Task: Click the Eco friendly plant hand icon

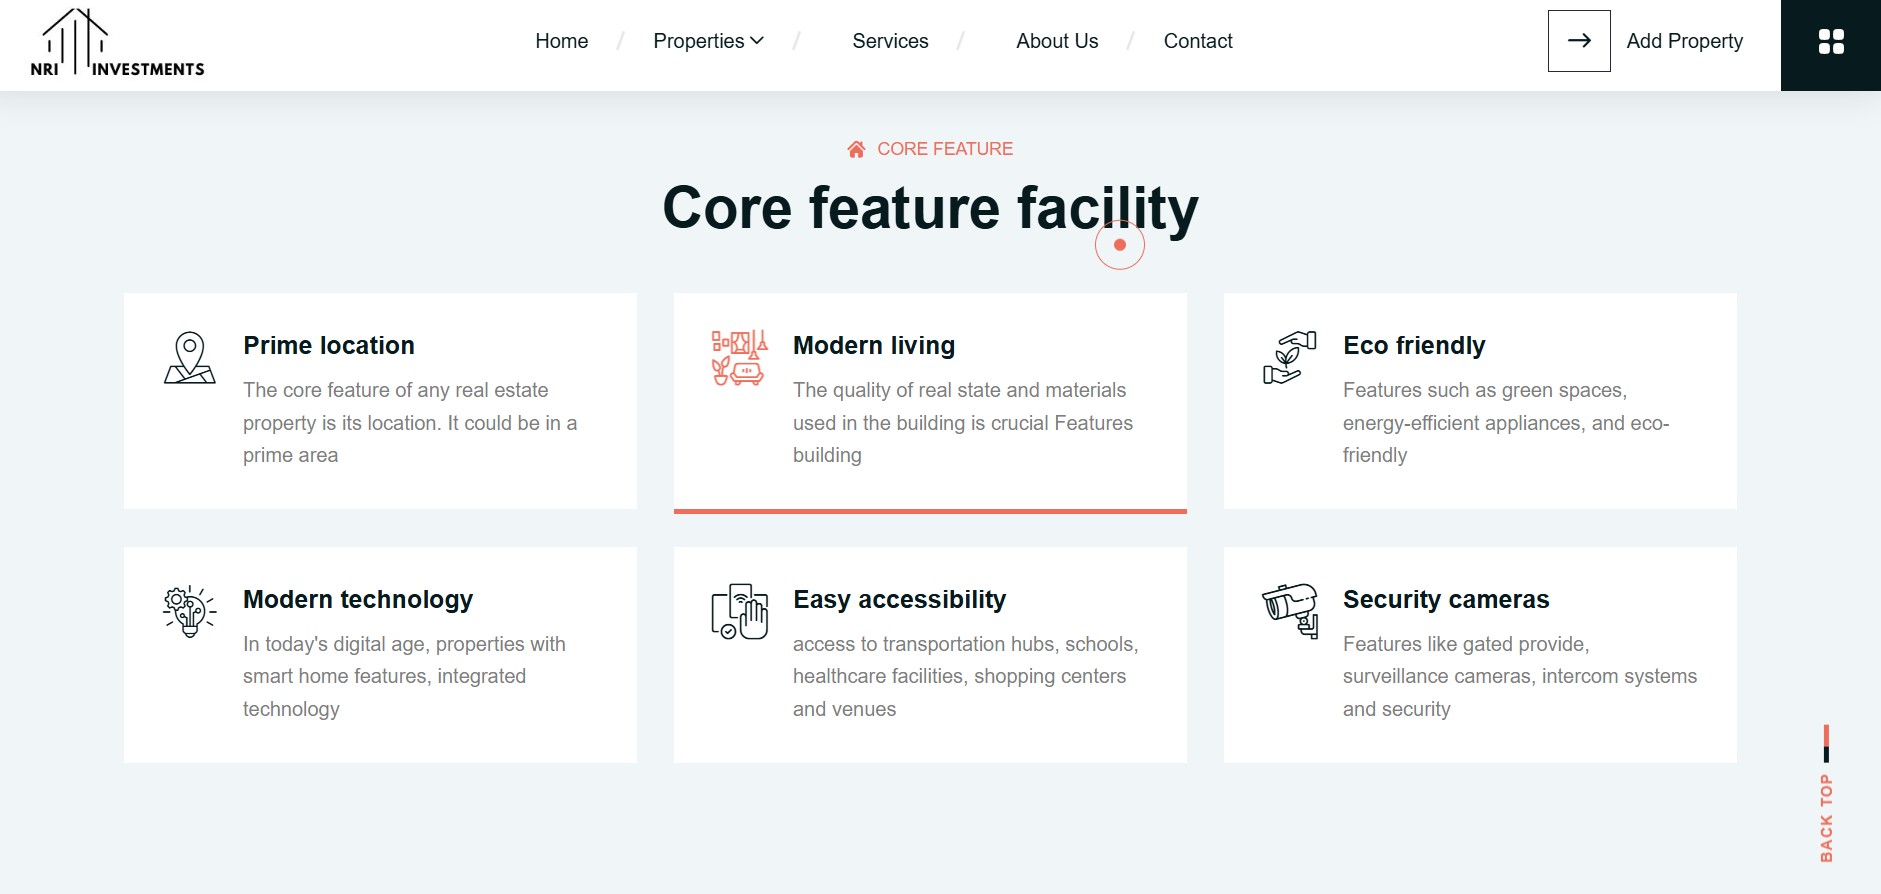Action: pyautogui.click(x=1289, y=358)
